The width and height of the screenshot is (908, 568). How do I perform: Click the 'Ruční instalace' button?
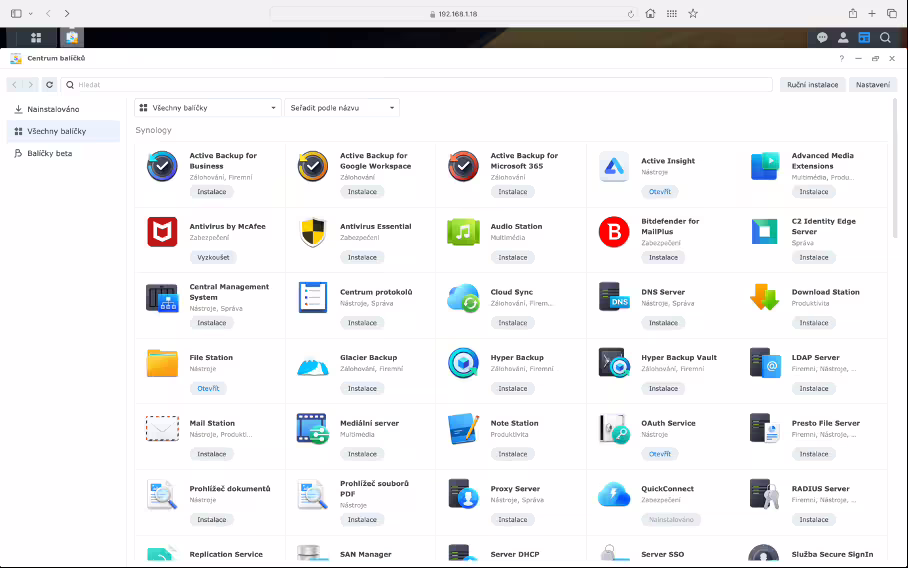(x=812, y=85)
